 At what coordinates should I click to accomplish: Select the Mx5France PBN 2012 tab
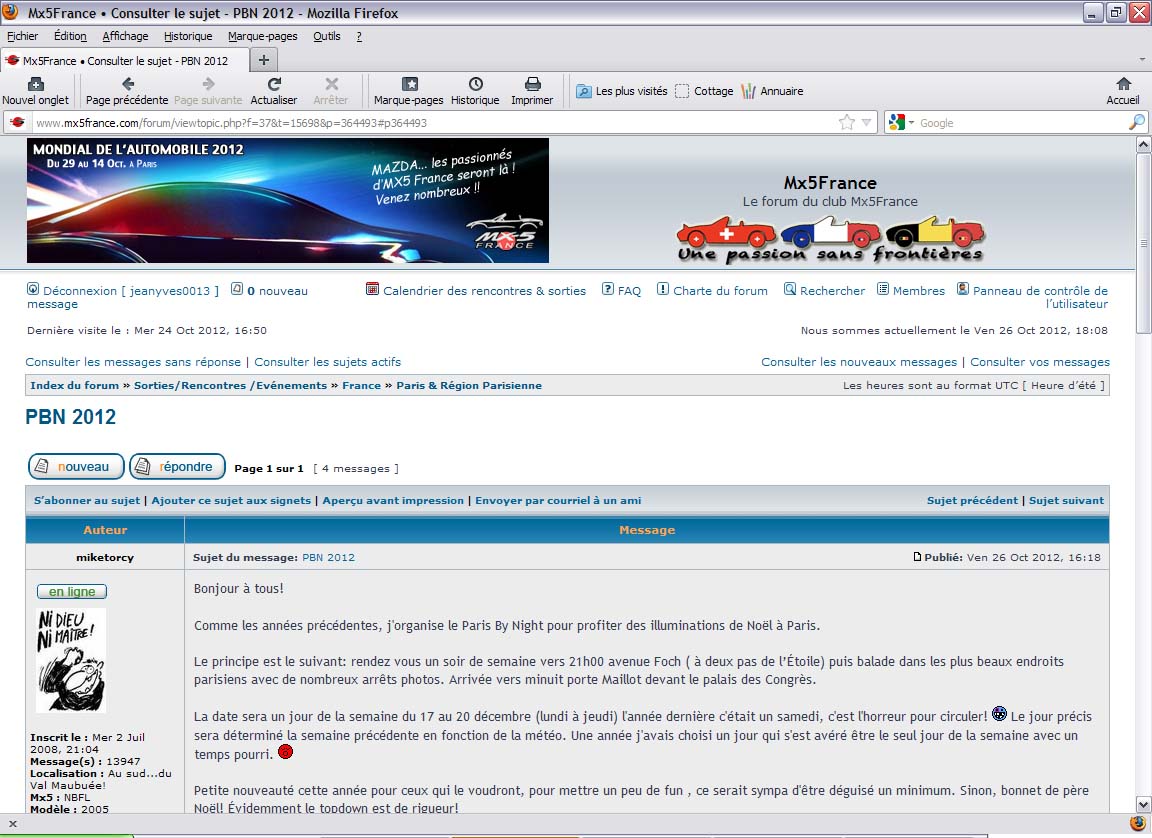pos(125,61)
